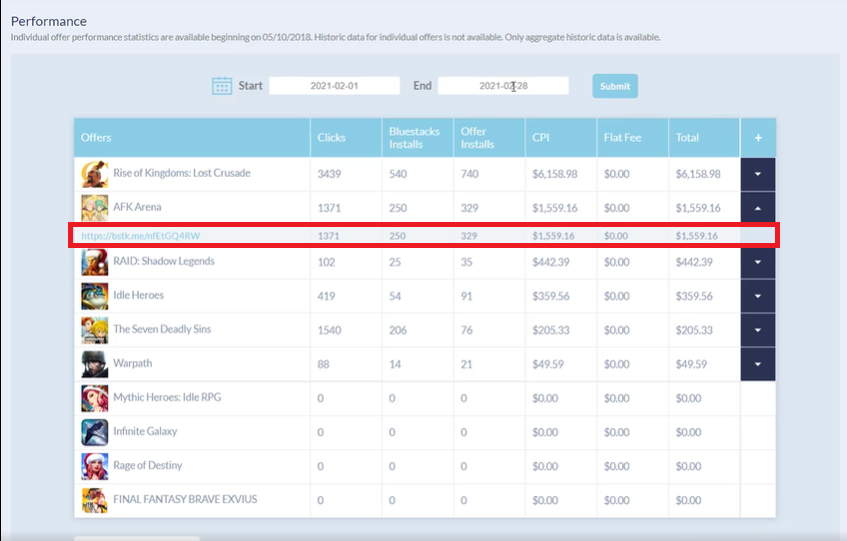Select 'Rise of Kingdoms: Lost Crusade' name
Viewport: 847px width, 541px height.
pos(182,173)
